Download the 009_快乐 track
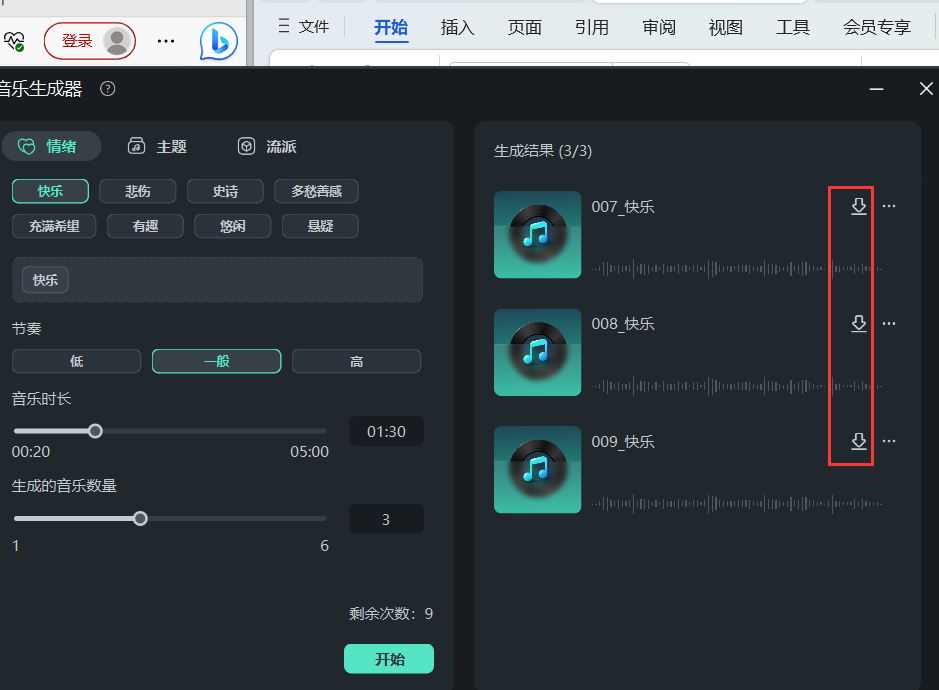 [859, 441]
